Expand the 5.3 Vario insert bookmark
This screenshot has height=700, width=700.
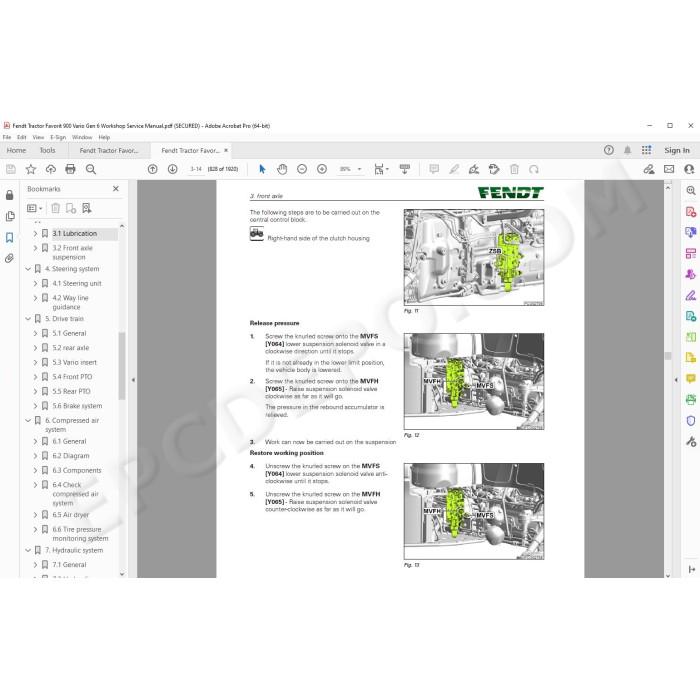[x=35, y=362]
